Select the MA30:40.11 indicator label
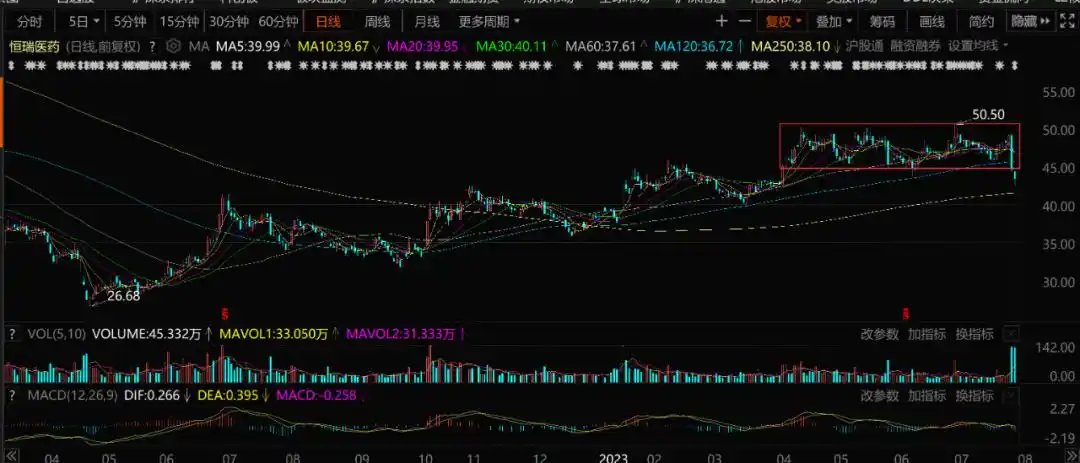Image resolution: width=1080 pixels, height=463 pixels. tap(511, 48)
